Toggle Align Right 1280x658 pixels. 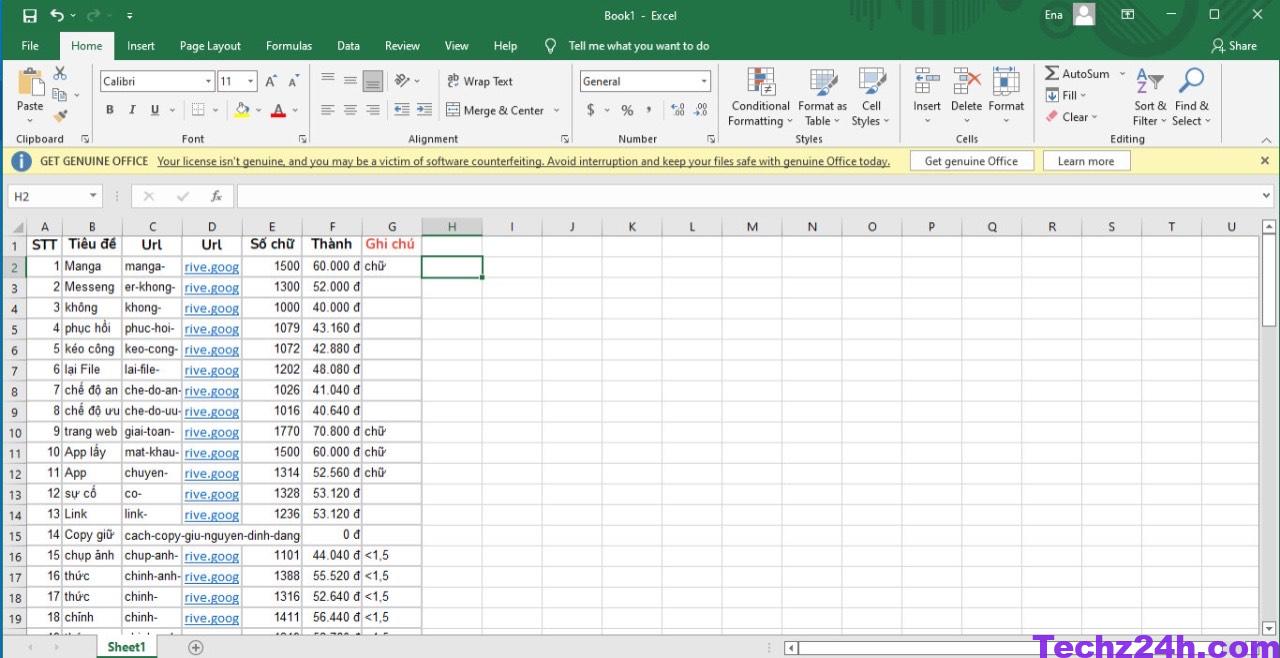[x=373, y=110]
